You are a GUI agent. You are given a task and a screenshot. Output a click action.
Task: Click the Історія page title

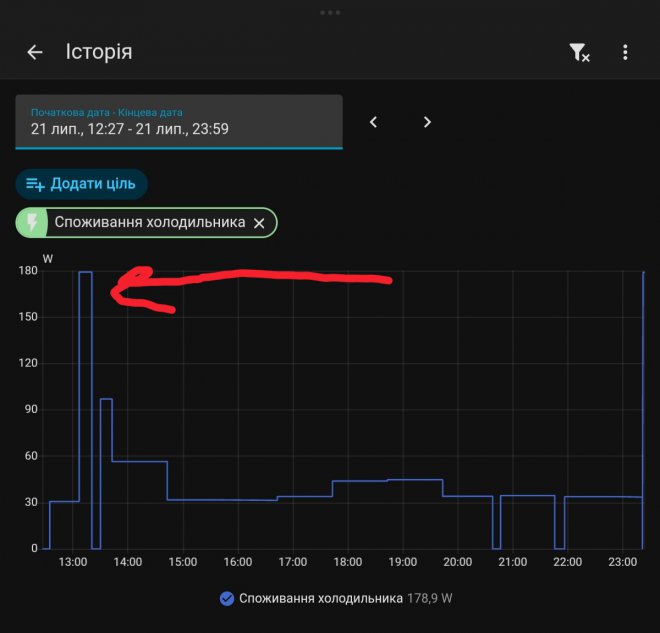click(99, 52)
